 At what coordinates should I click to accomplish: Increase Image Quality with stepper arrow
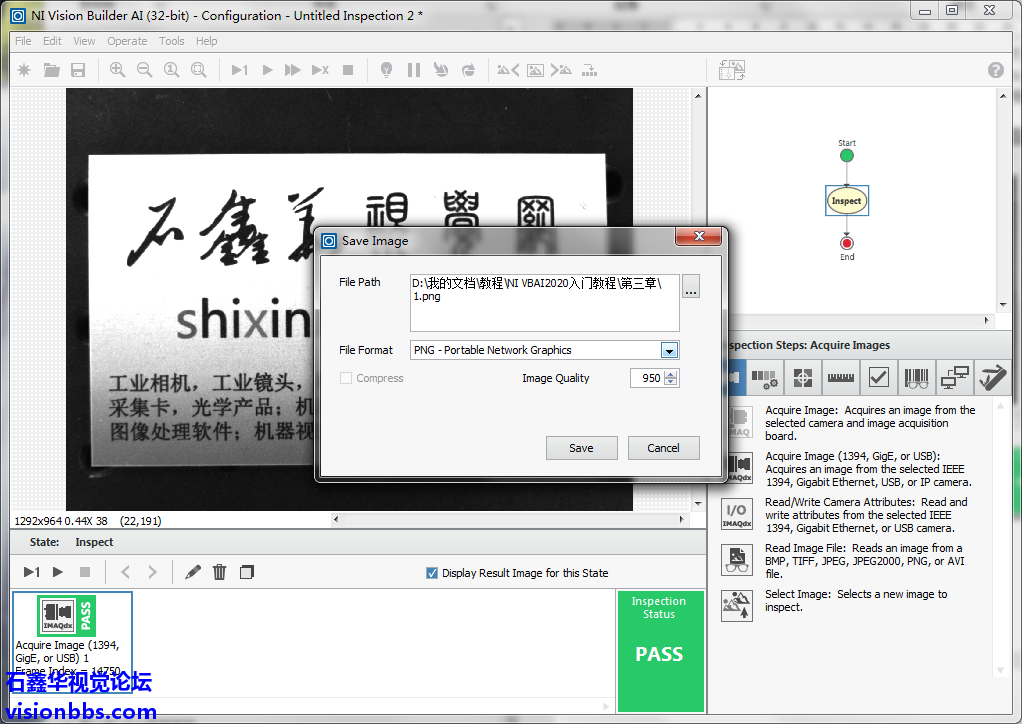[671, 374]
